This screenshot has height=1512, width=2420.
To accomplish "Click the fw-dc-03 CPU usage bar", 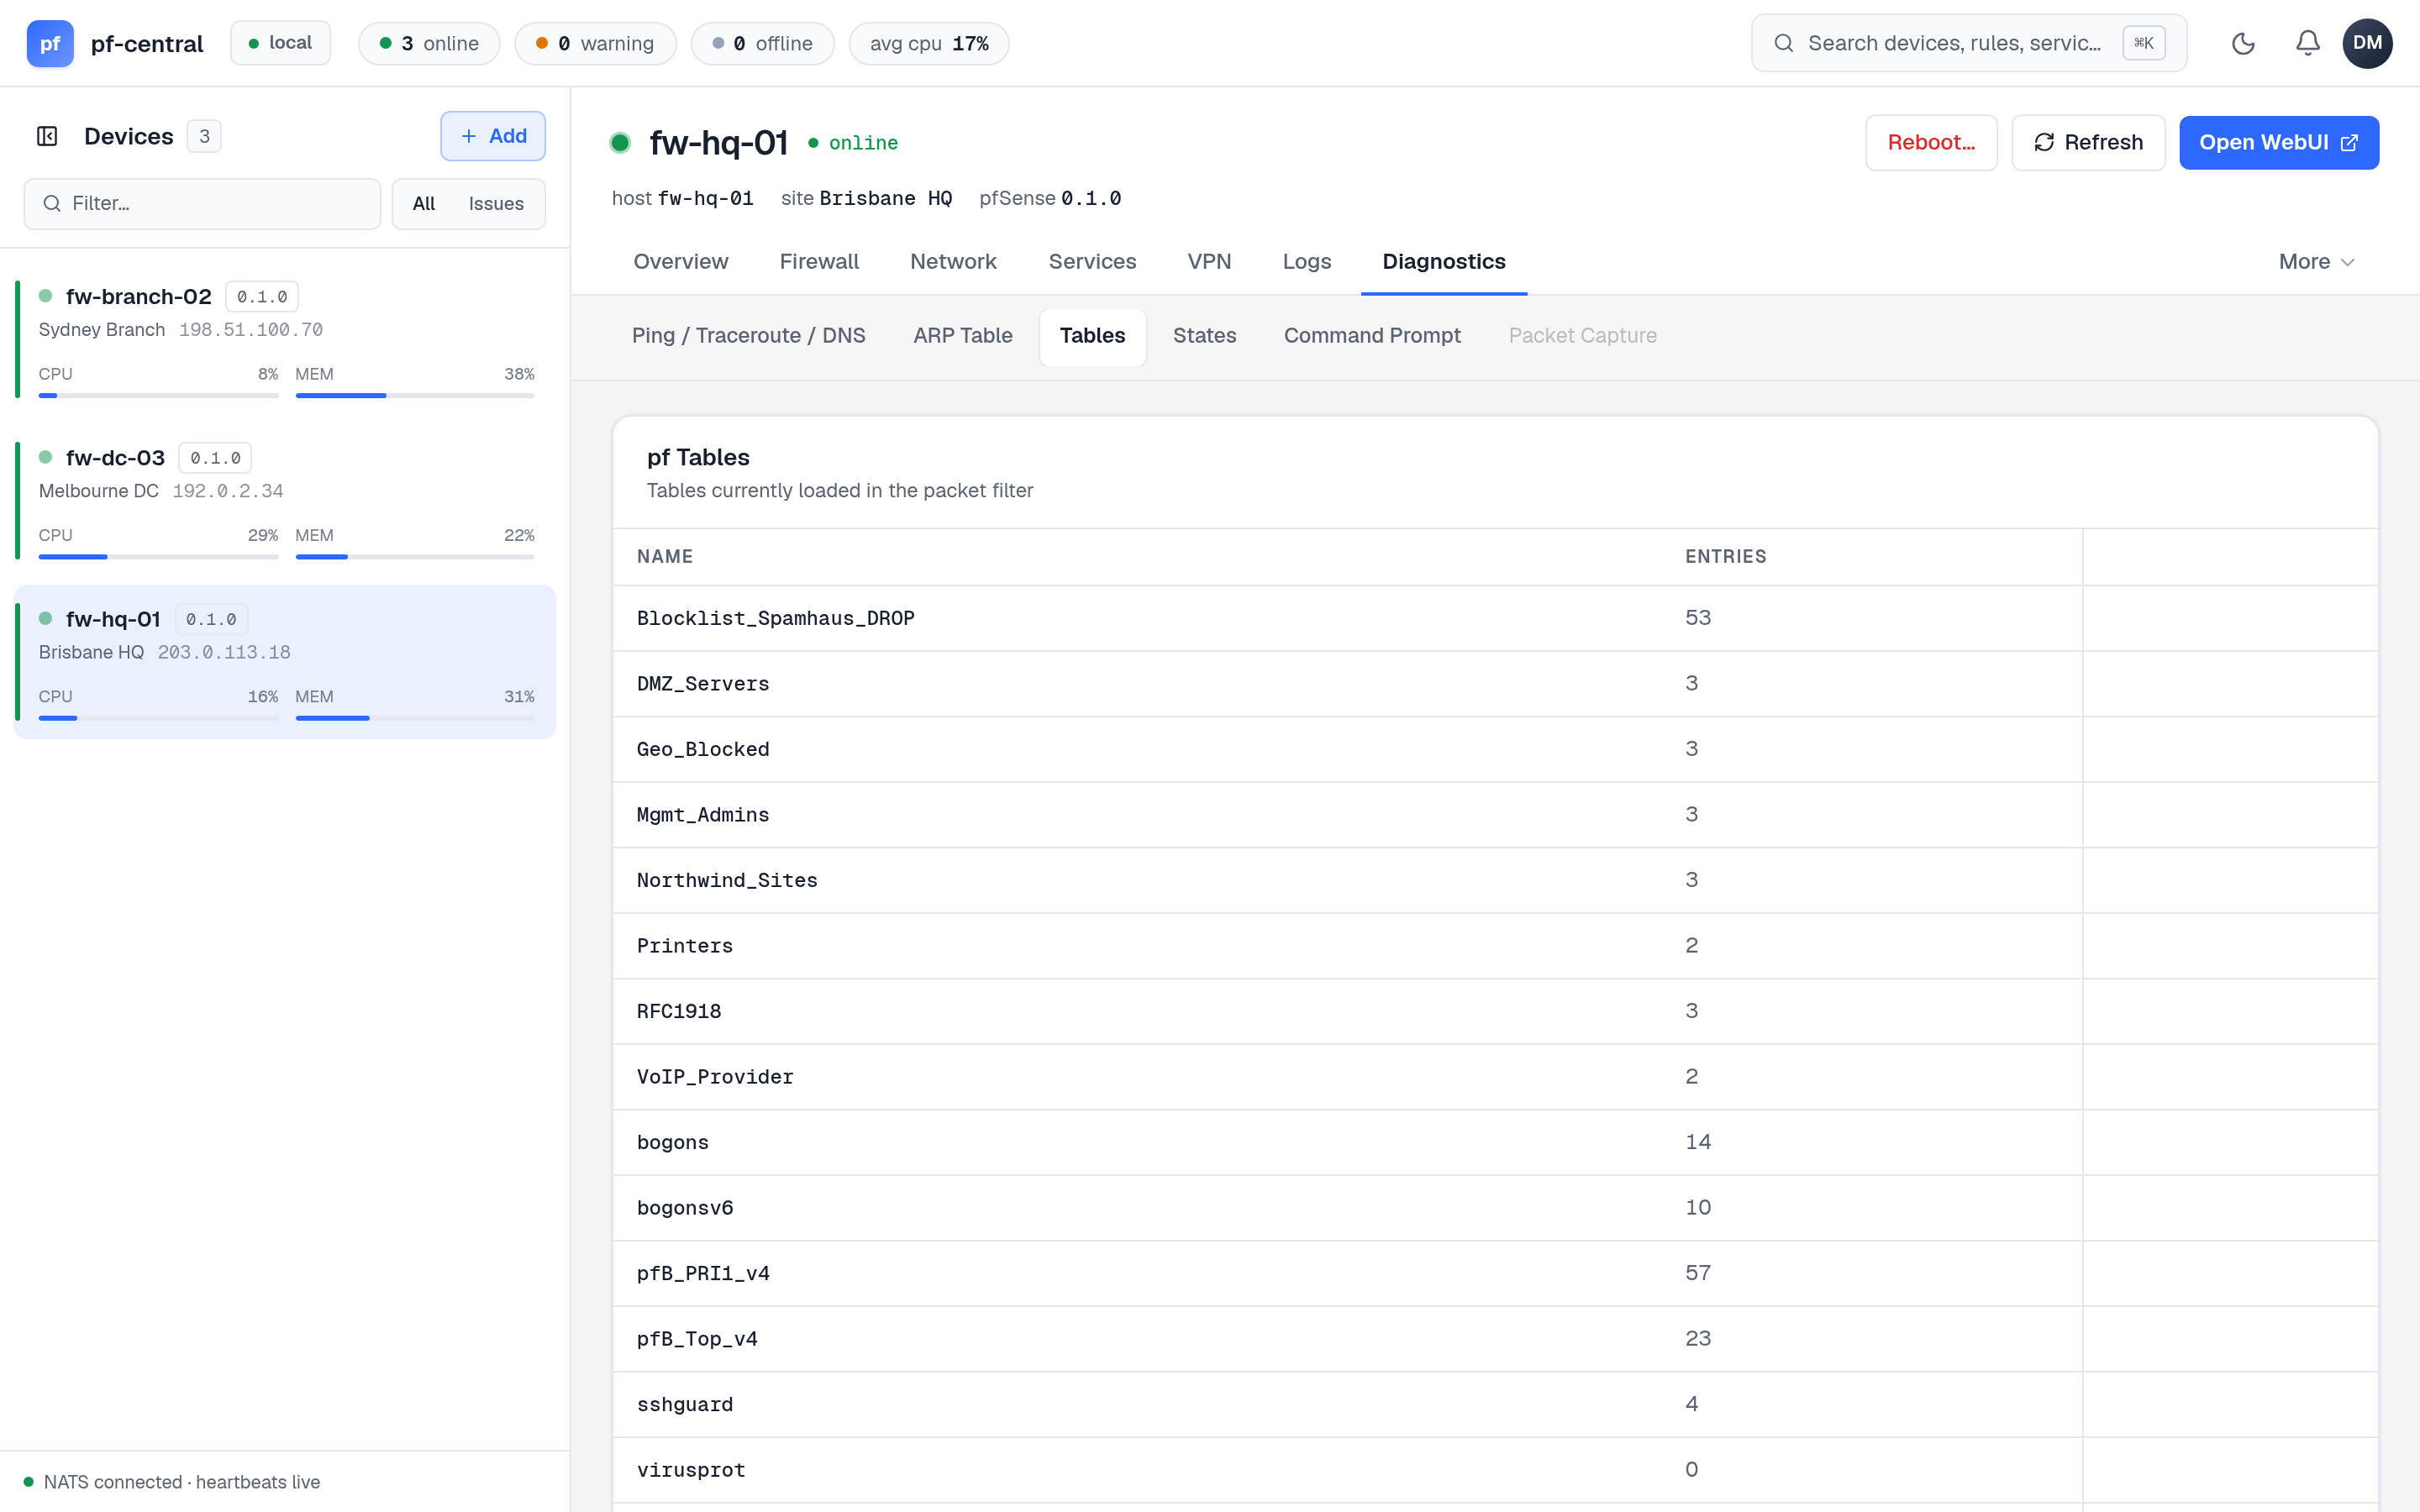I will click(x=158, y=557).
